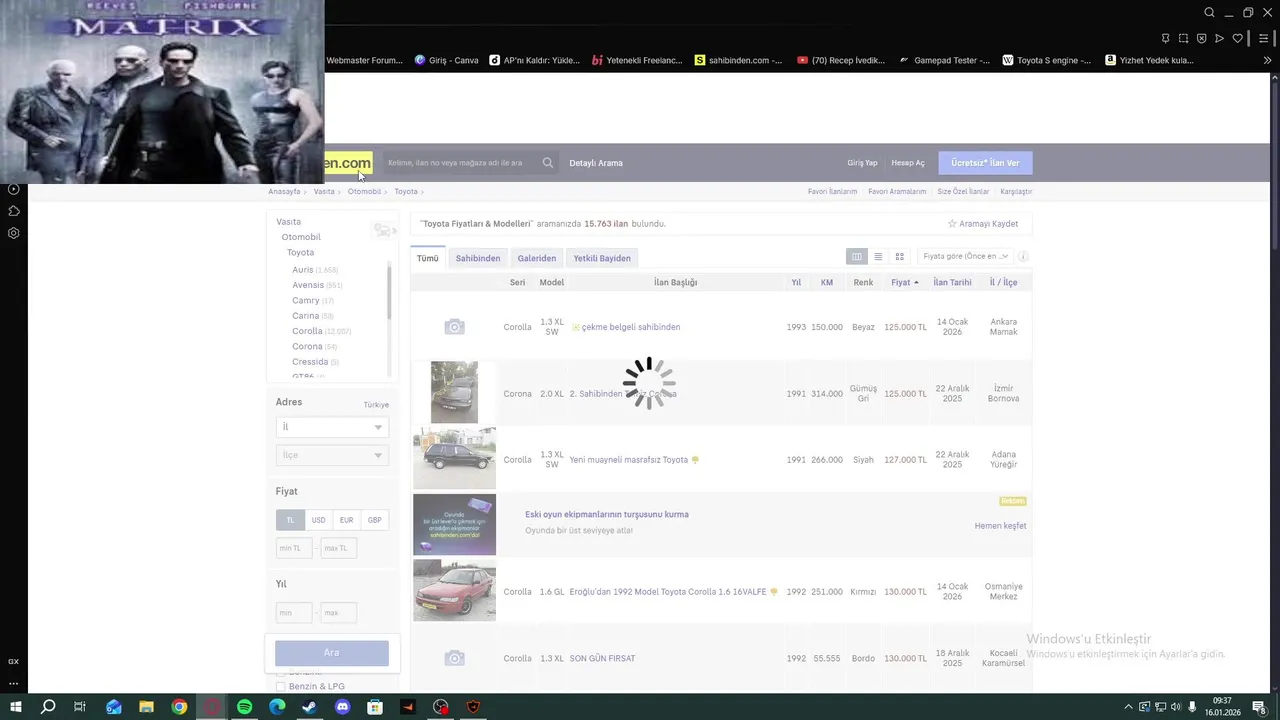1280x720 pixels.
Task: Switch to the Sahibinden tab
Action: [478, 258]
